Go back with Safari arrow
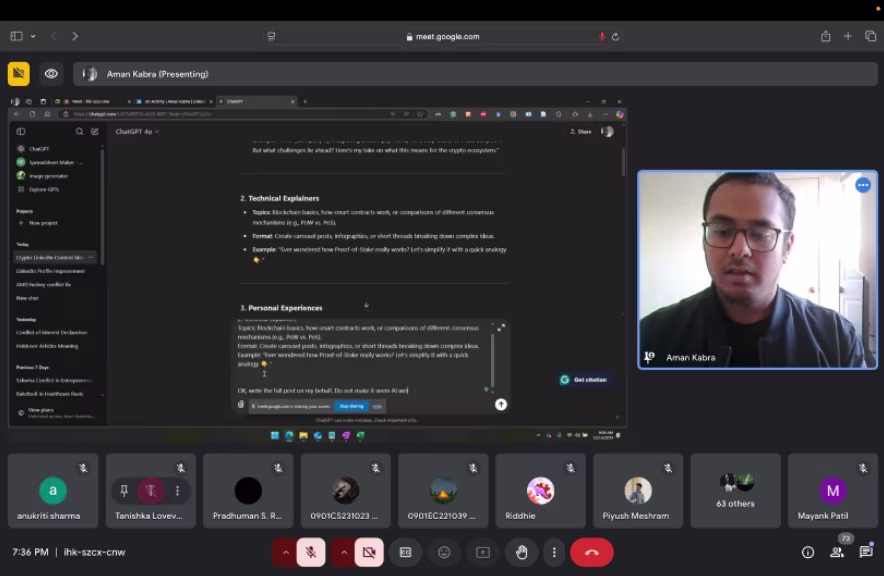The image size is (884, 576). pyautogui.click(x=54, y=36)
